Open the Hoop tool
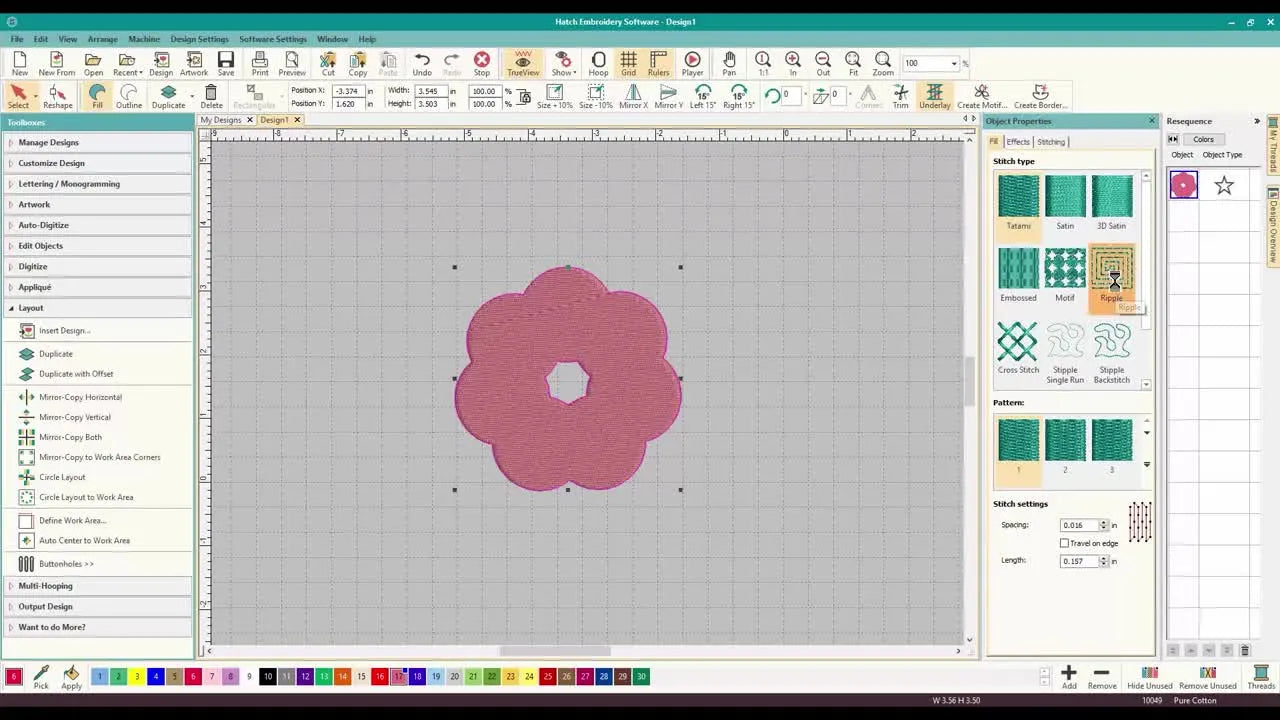Viewport: 1280px width, 720px height. click(598, 63)
